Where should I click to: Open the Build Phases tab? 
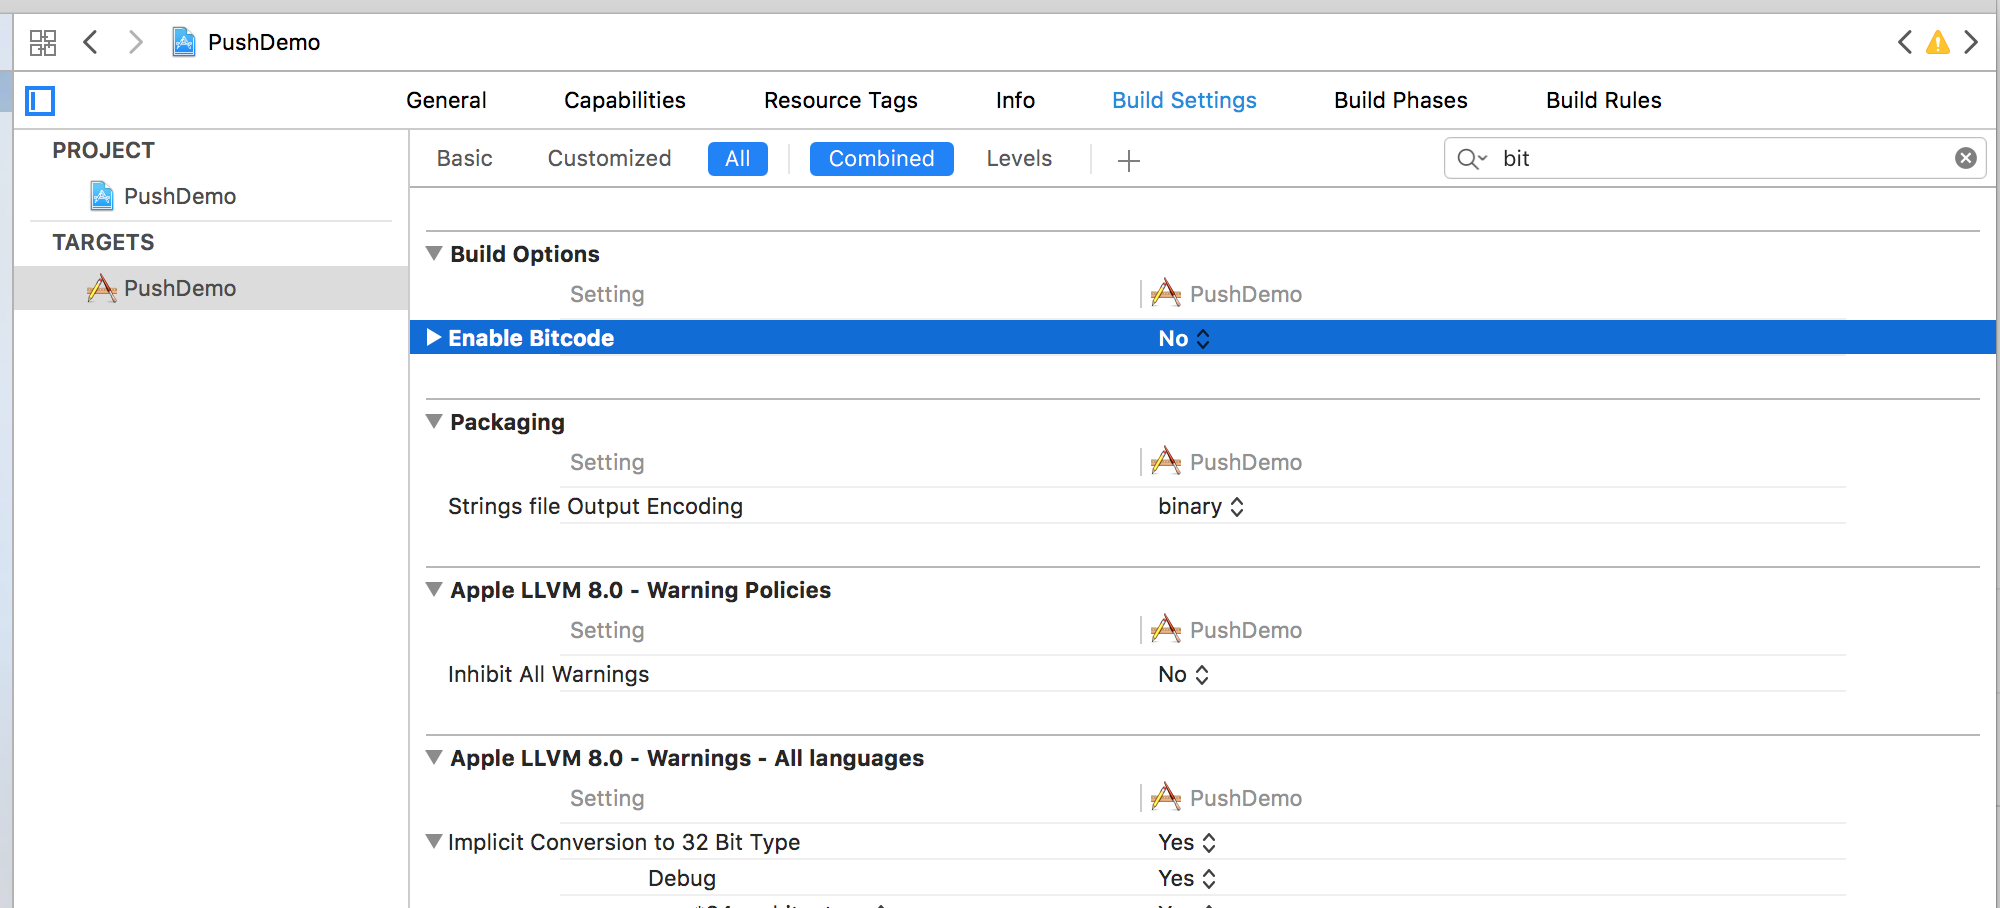click(x=1400, y=100)
